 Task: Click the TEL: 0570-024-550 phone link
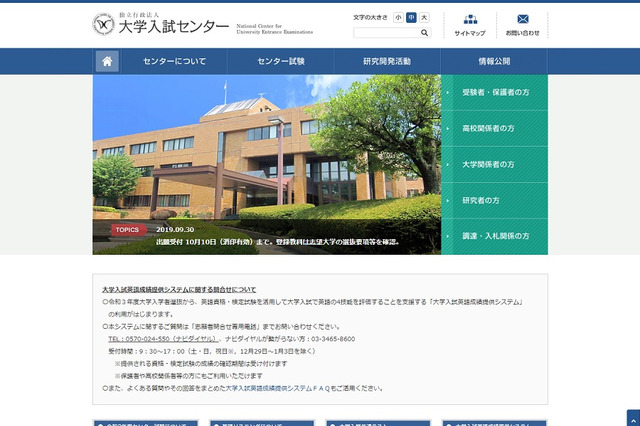pos(163,339)
